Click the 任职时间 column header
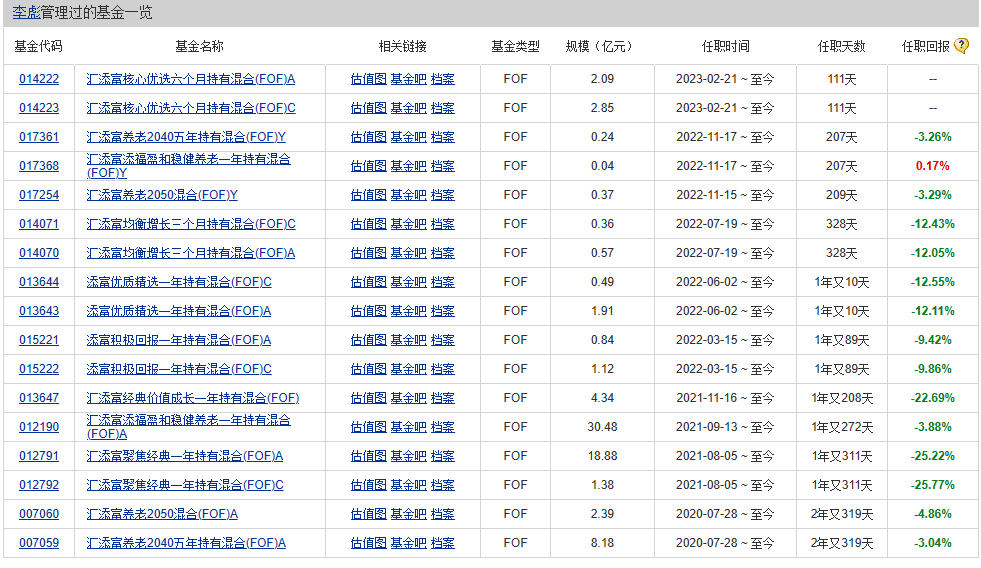Image resolution: width=981 pixels, height=568 pixels. pos(725,46)
